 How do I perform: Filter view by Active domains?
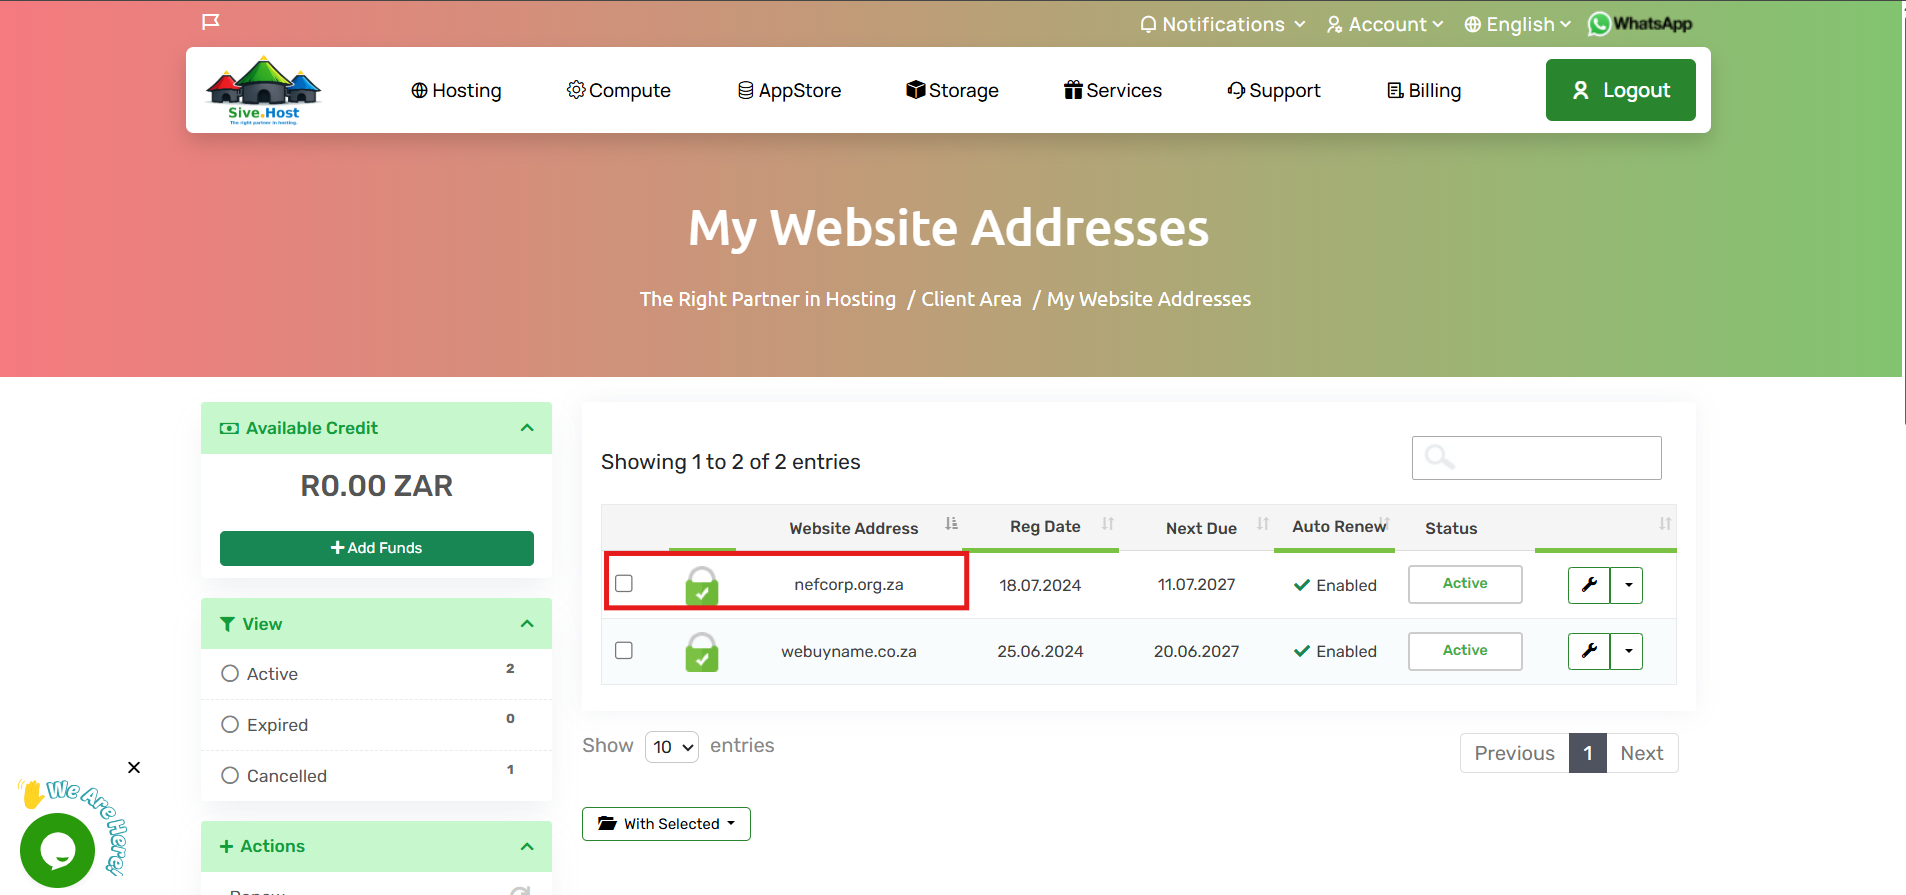[230, 674]
